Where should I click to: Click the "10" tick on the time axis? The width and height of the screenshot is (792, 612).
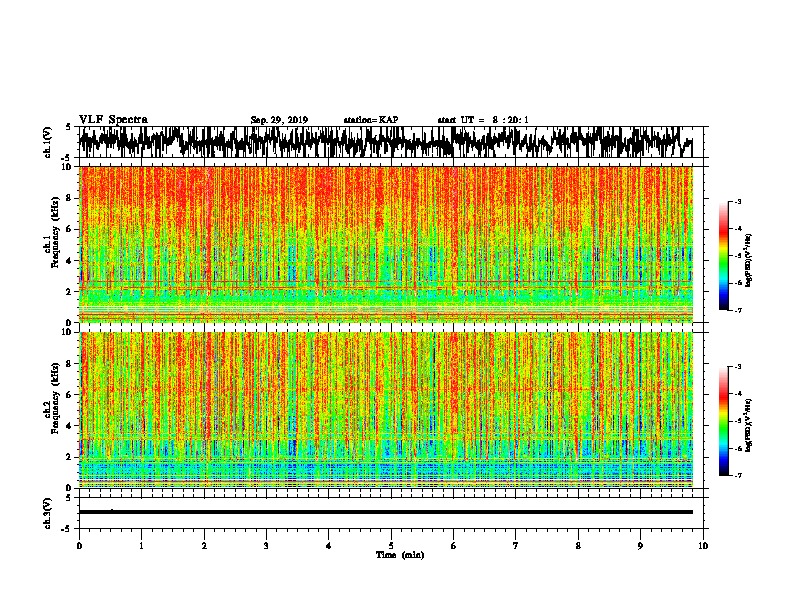coord(703,546)
